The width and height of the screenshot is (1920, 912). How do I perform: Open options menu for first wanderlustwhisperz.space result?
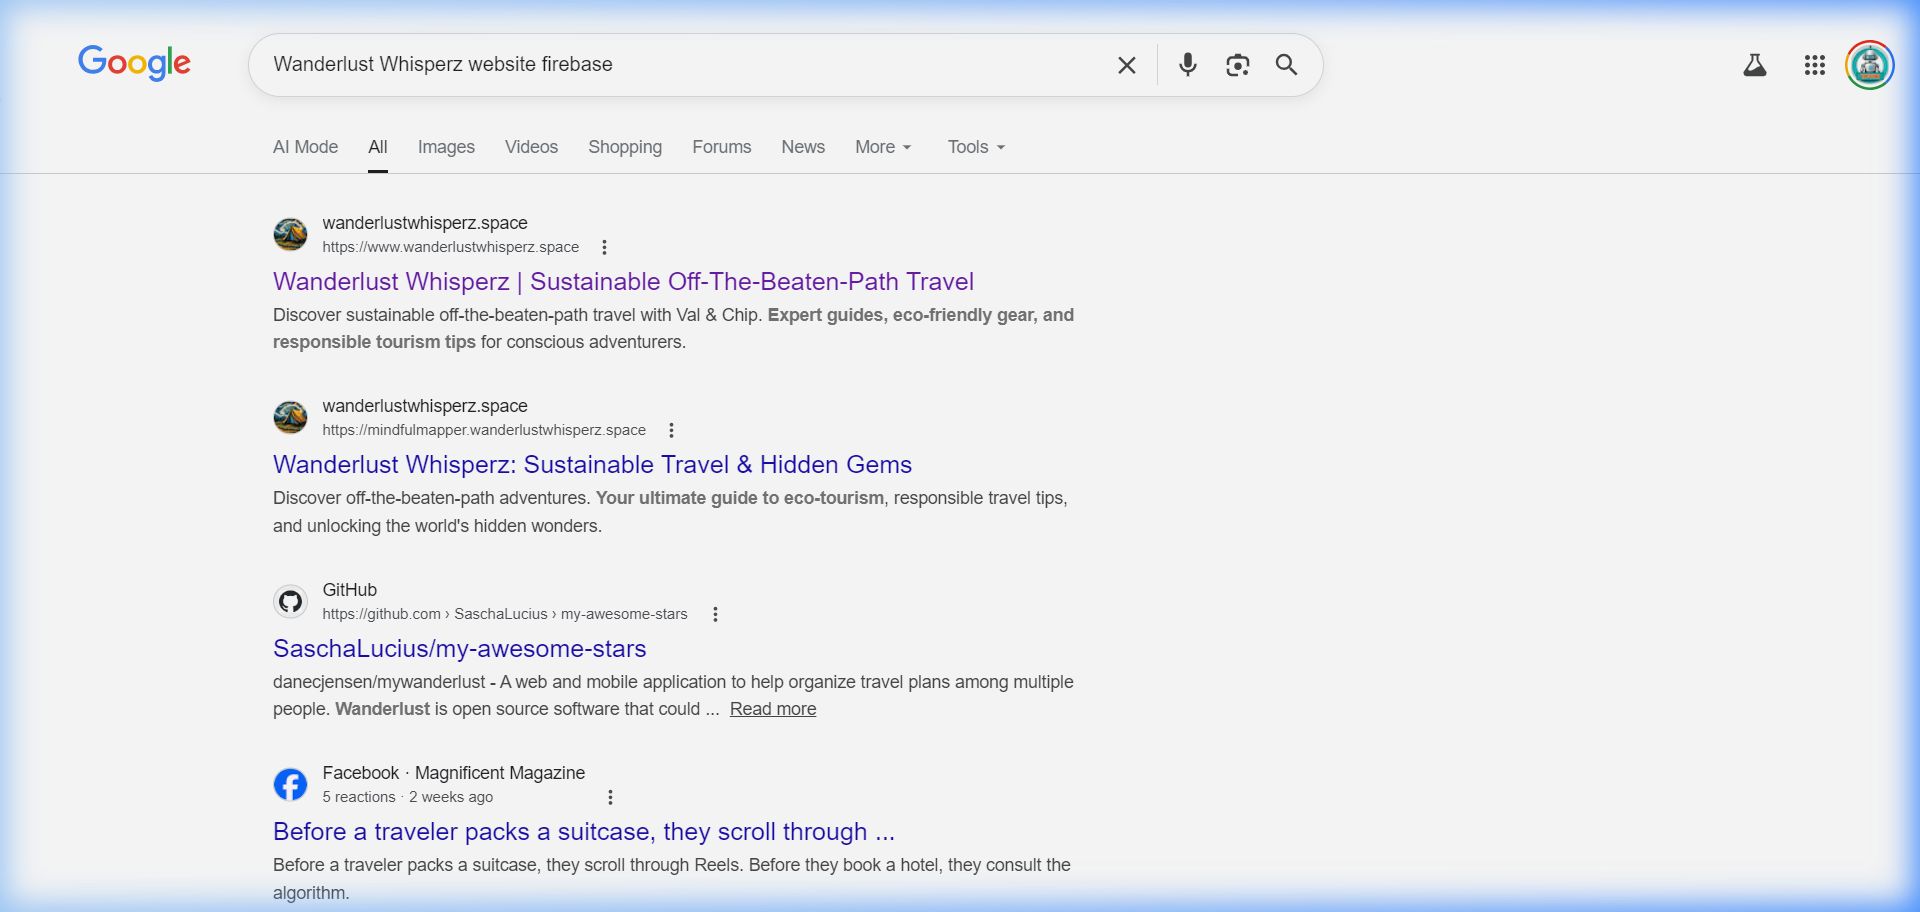pyautogui.click(x=604, y=247)
